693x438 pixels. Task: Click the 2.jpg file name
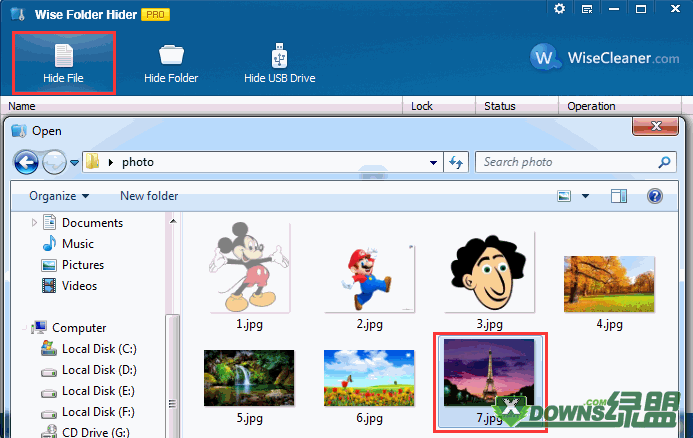369,324
